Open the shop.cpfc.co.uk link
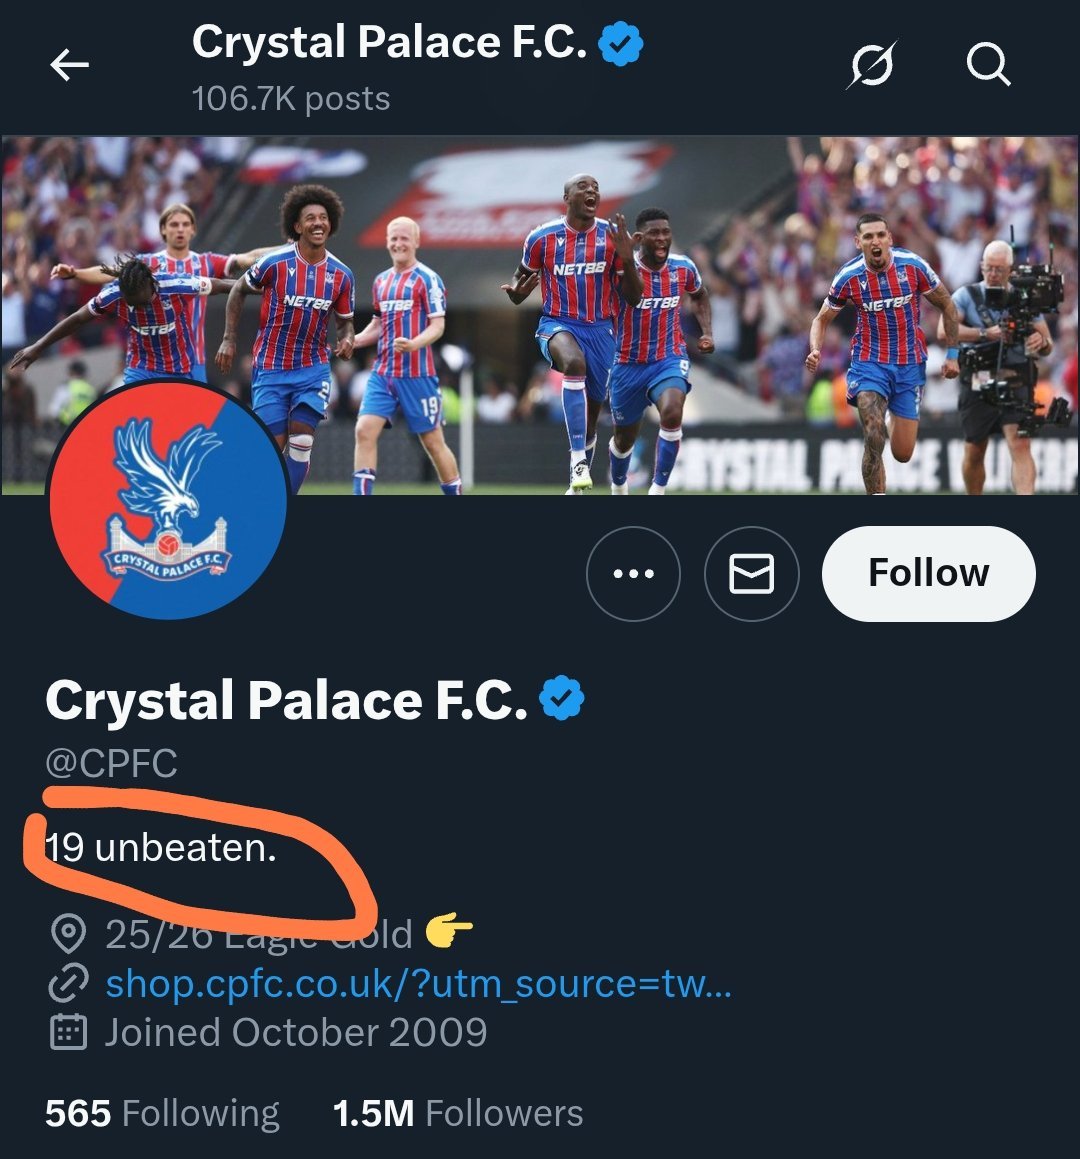The width and height of the screenshot is (1080, 1159). point(418,984)
